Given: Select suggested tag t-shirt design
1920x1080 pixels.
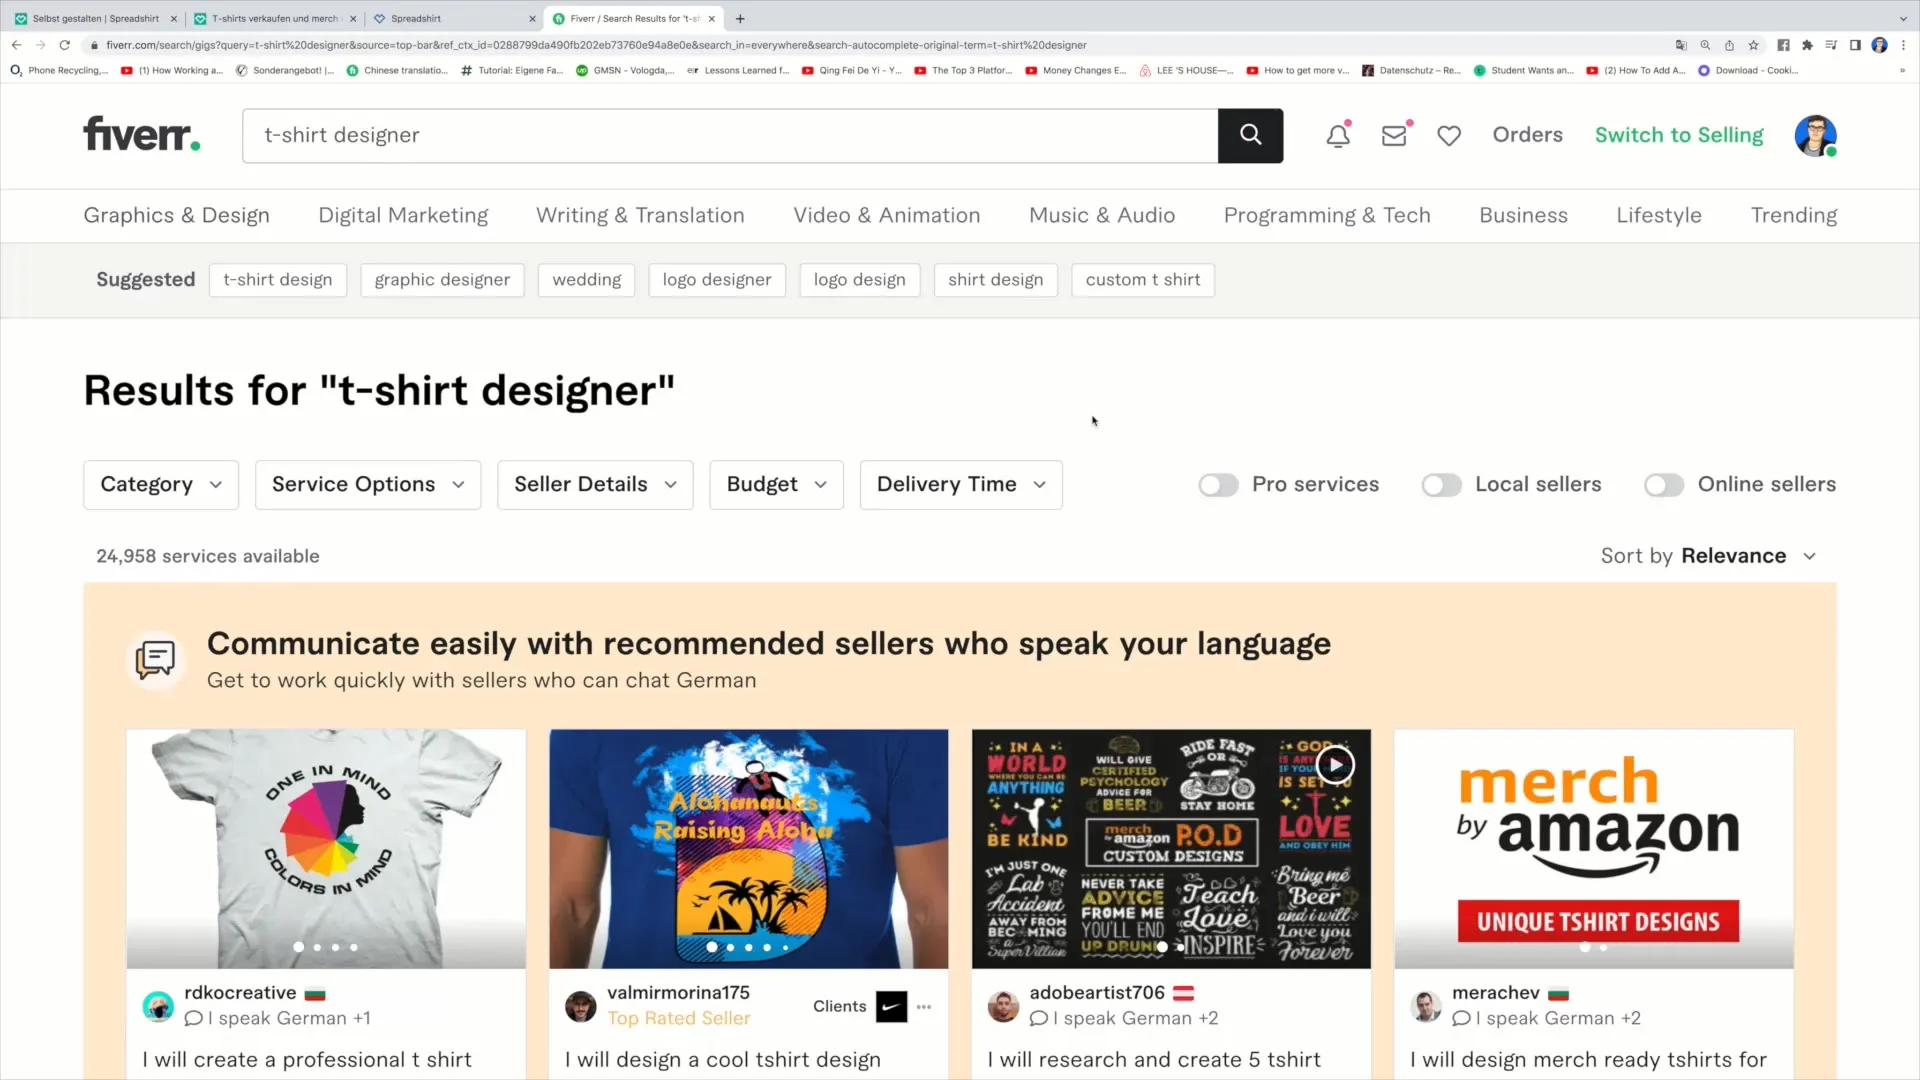Looking at the screenshot, I should pos(278,280).
